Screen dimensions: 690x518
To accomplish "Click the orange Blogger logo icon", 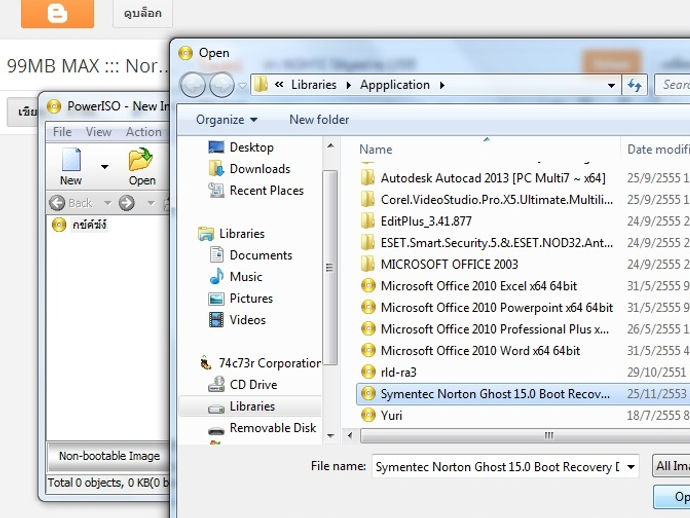I will click(x=57, y=13).
